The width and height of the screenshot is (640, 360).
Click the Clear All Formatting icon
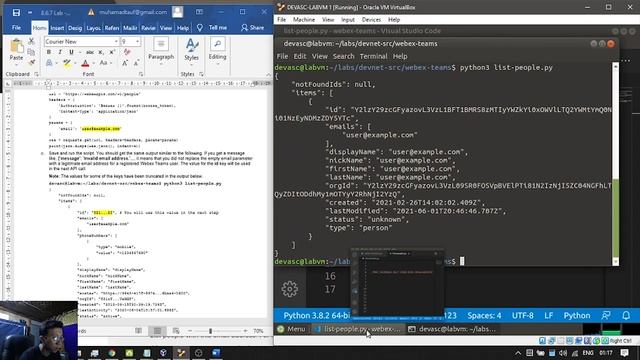click(127, 52)
